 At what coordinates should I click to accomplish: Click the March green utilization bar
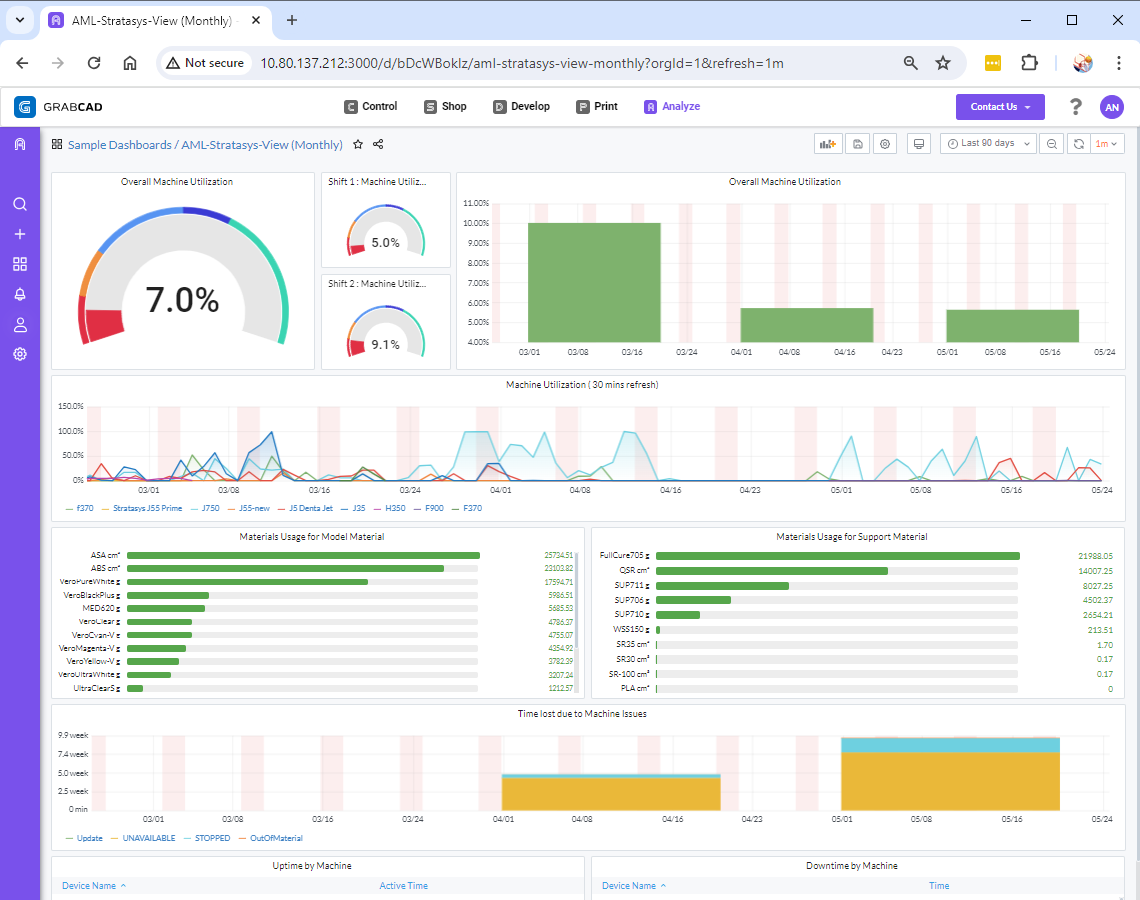pyautogui.click(x=594, y=282)
